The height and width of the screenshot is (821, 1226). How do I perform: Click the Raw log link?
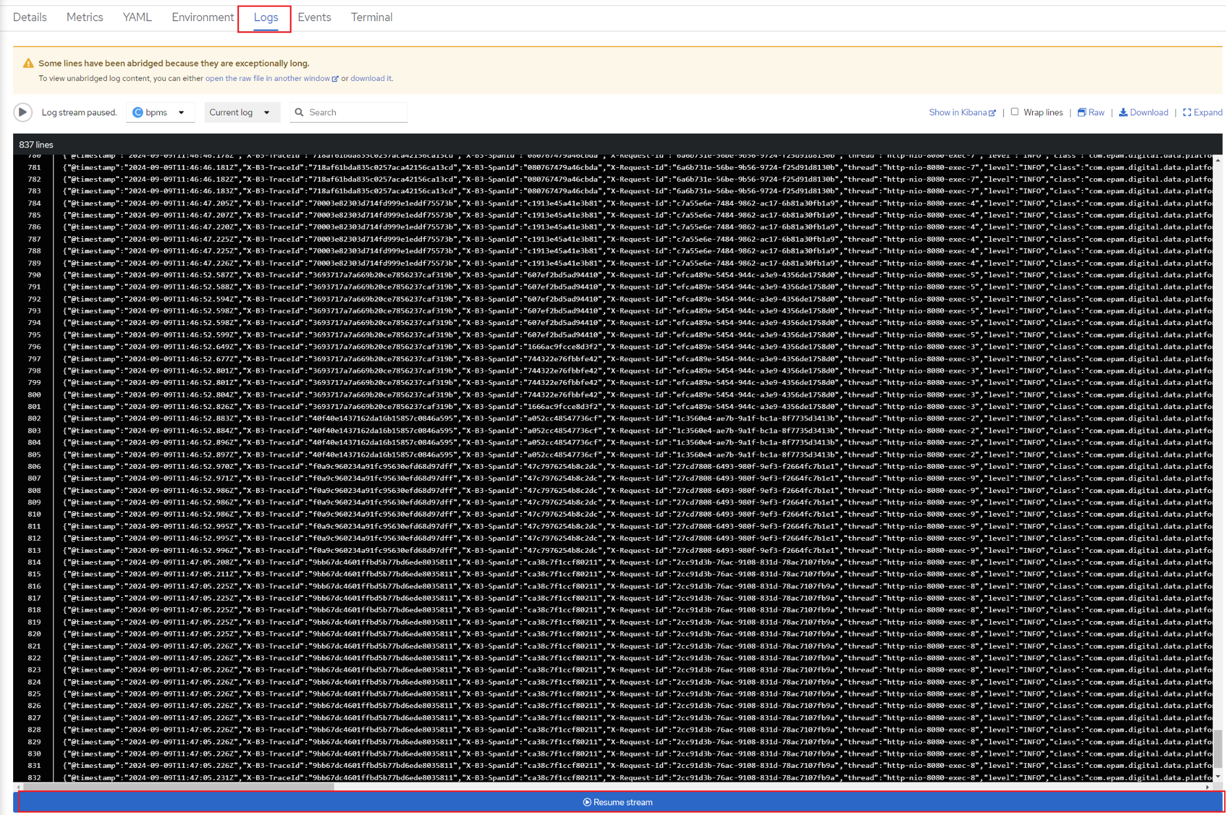pos(1090,113)
